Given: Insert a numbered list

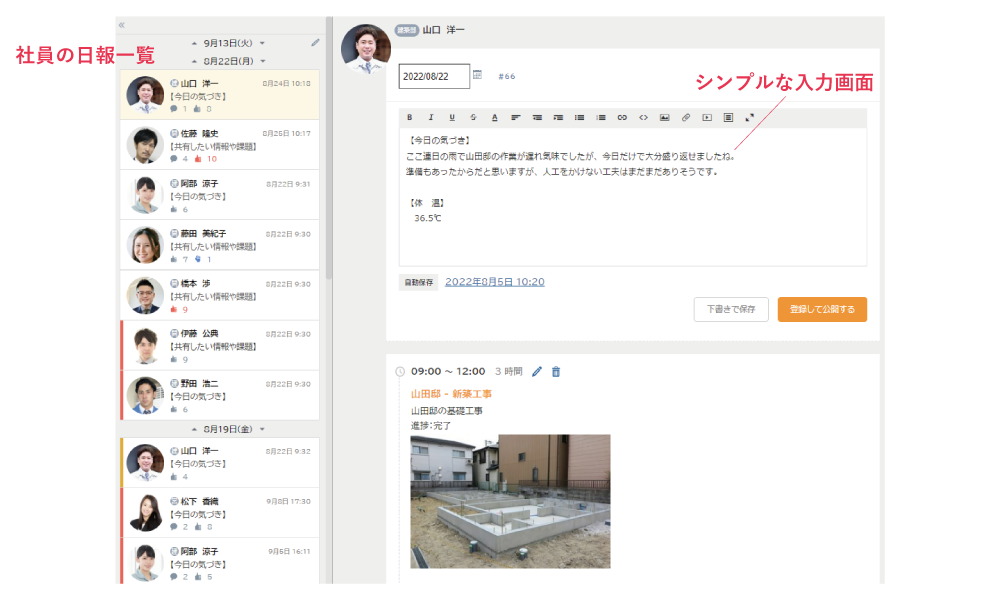Looking at the screenshot, I should coord(601,117).
